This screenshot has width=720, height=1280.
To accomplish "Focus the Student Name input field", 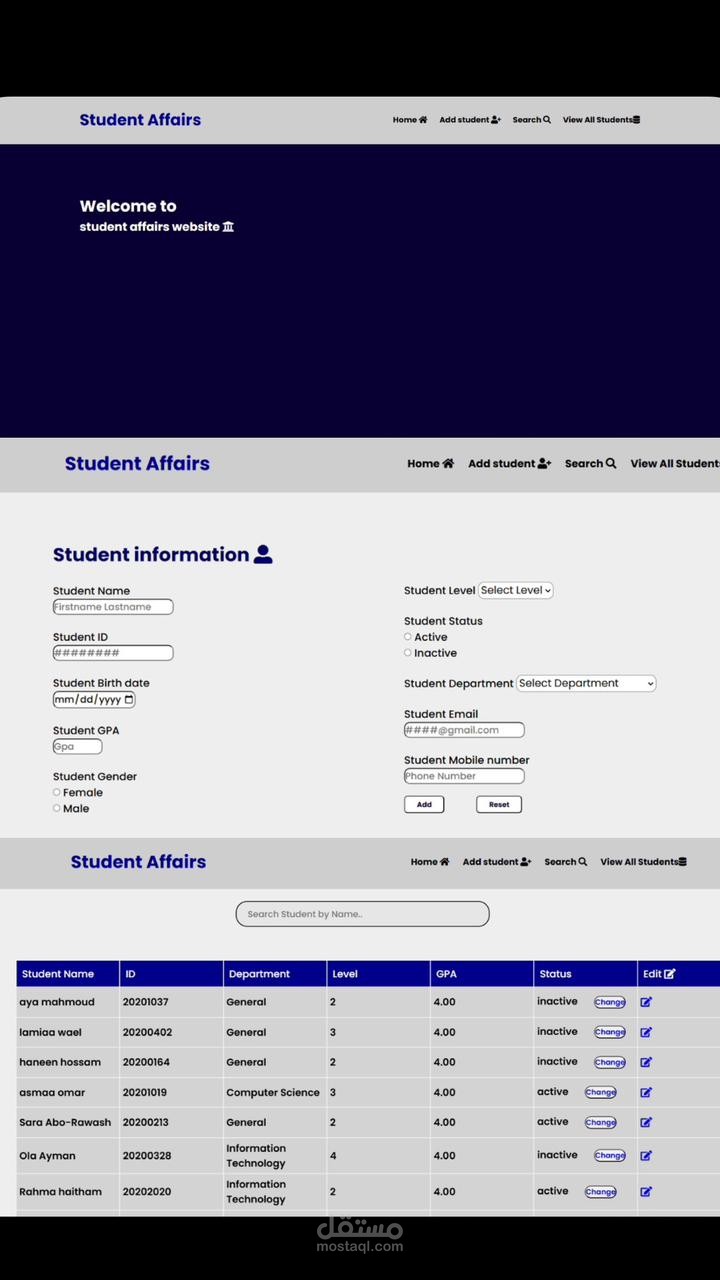I will click(113, 607).
